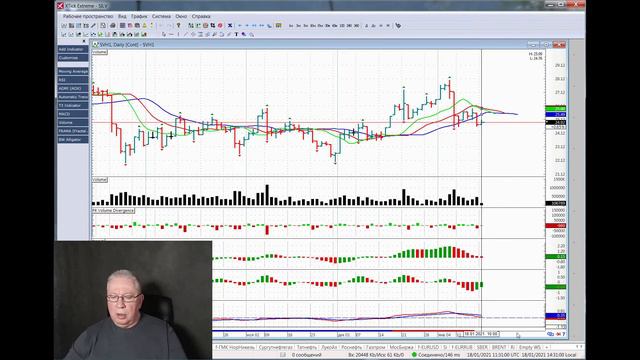640x360 pixels.
Task: Add the Moving Average indicator
Action: pos(73,71)
